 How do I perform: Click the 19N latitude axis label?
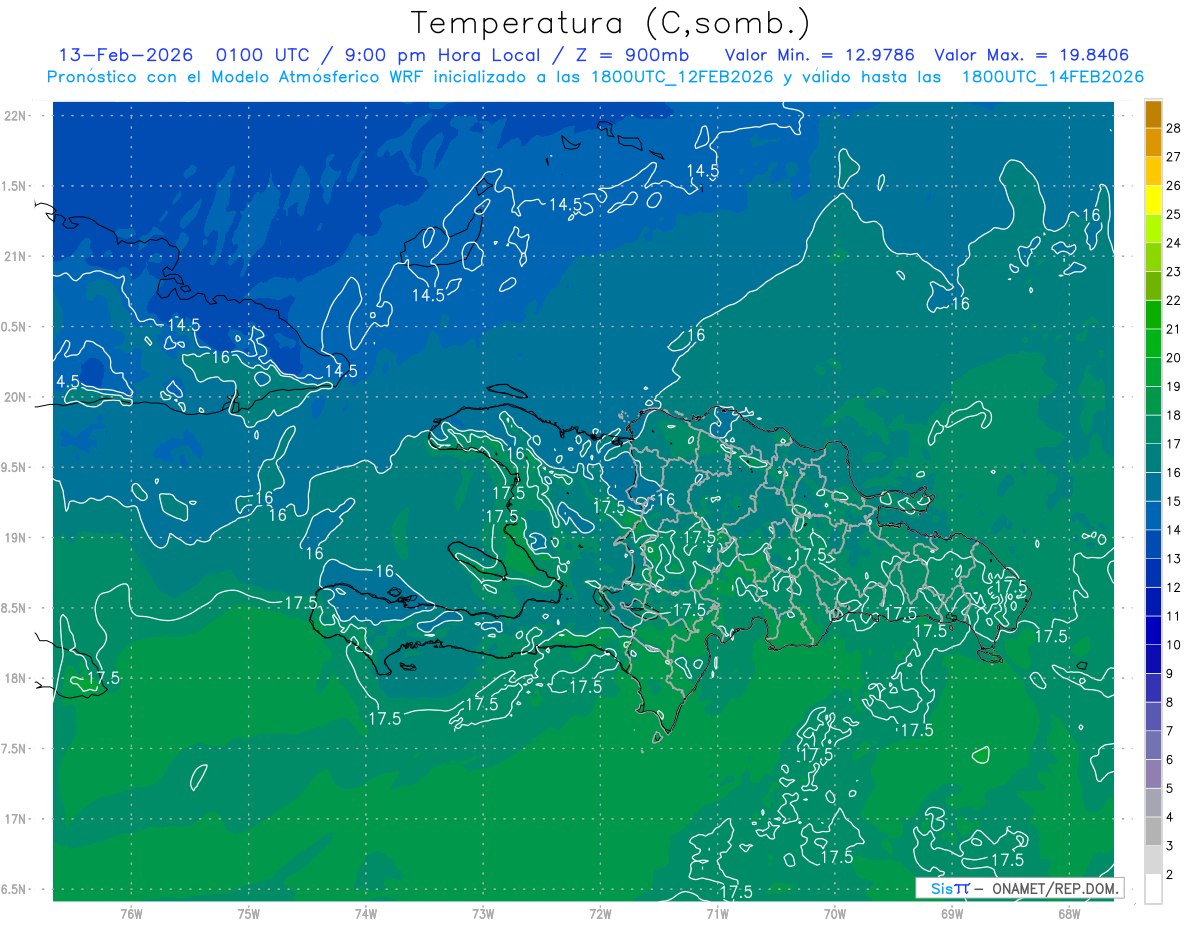[x=15, y=538]
